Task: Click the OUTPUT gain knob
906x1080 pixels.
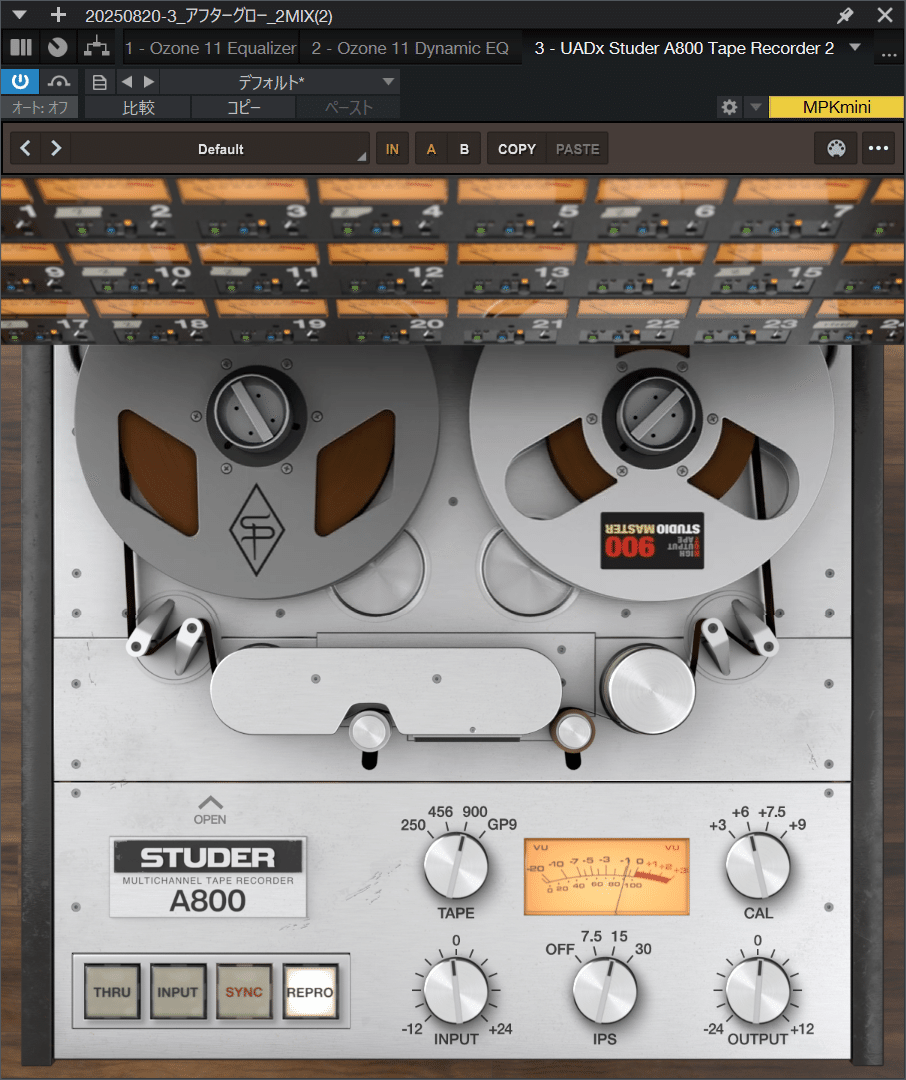Action: [758, 991]
